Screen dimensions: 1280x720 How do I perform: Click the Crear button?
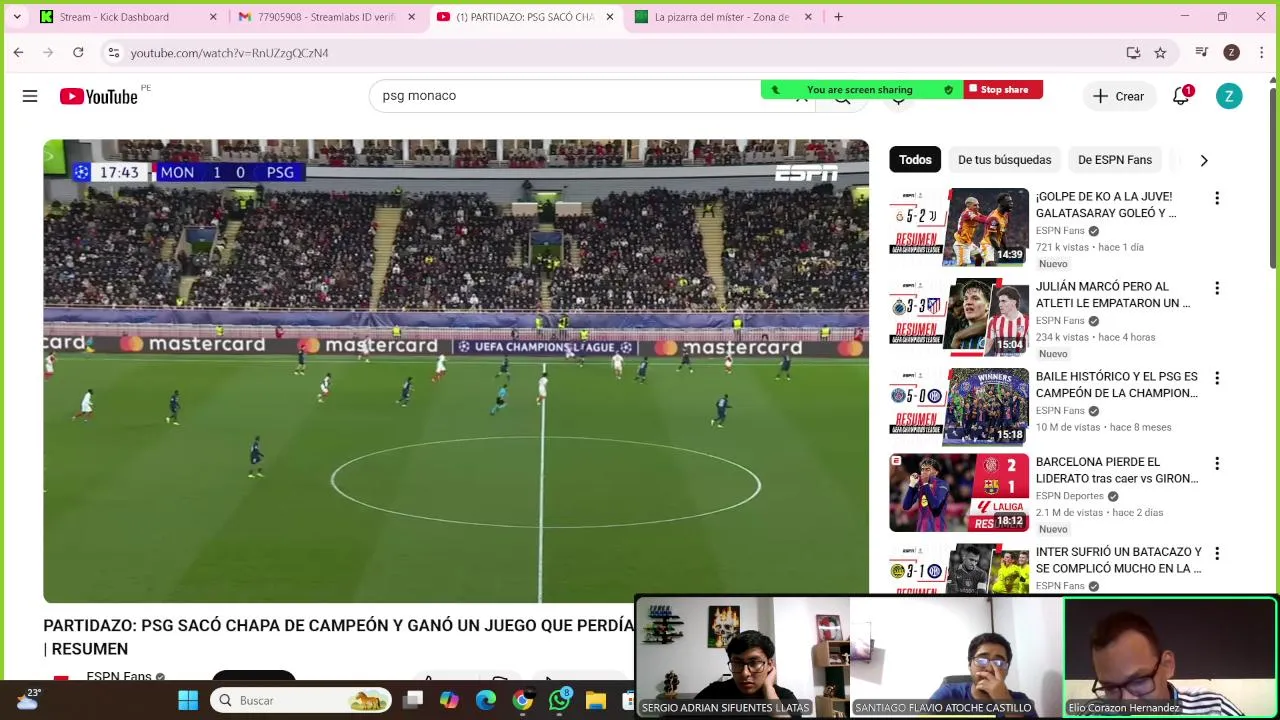1118,96
